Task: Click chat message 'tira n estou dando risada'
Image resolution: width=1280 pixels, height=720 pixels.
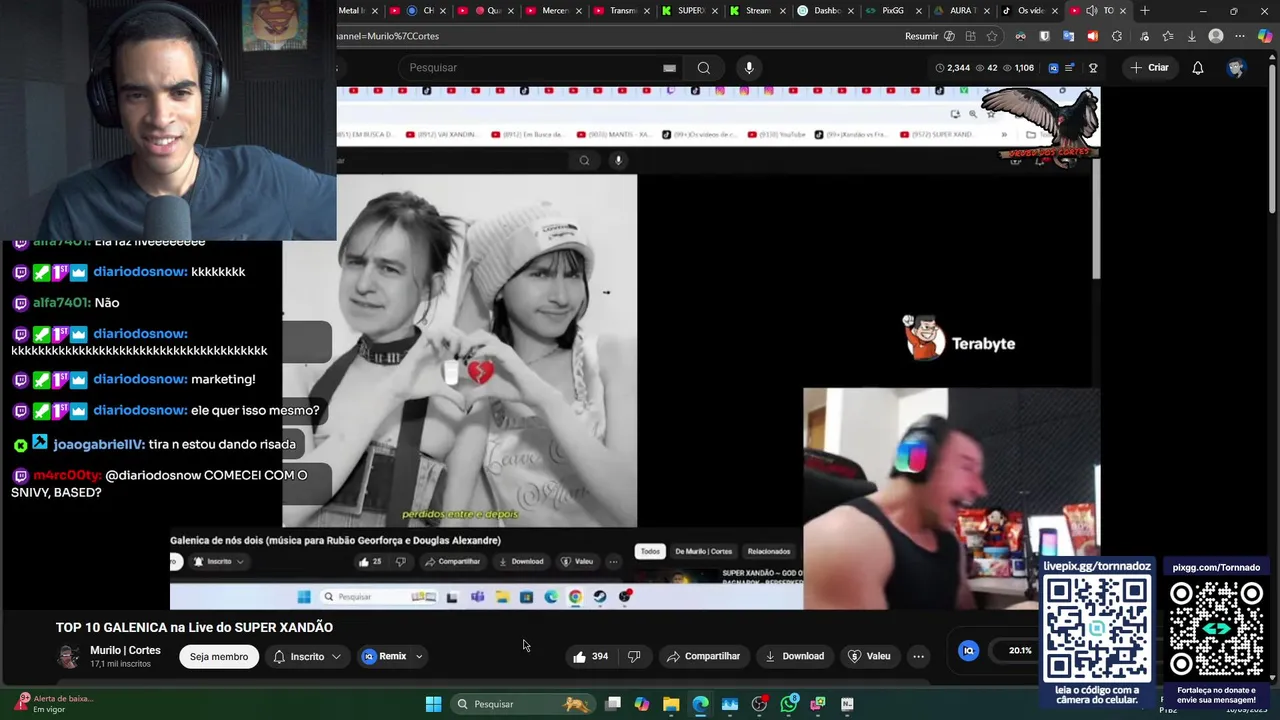Action: 223,444
